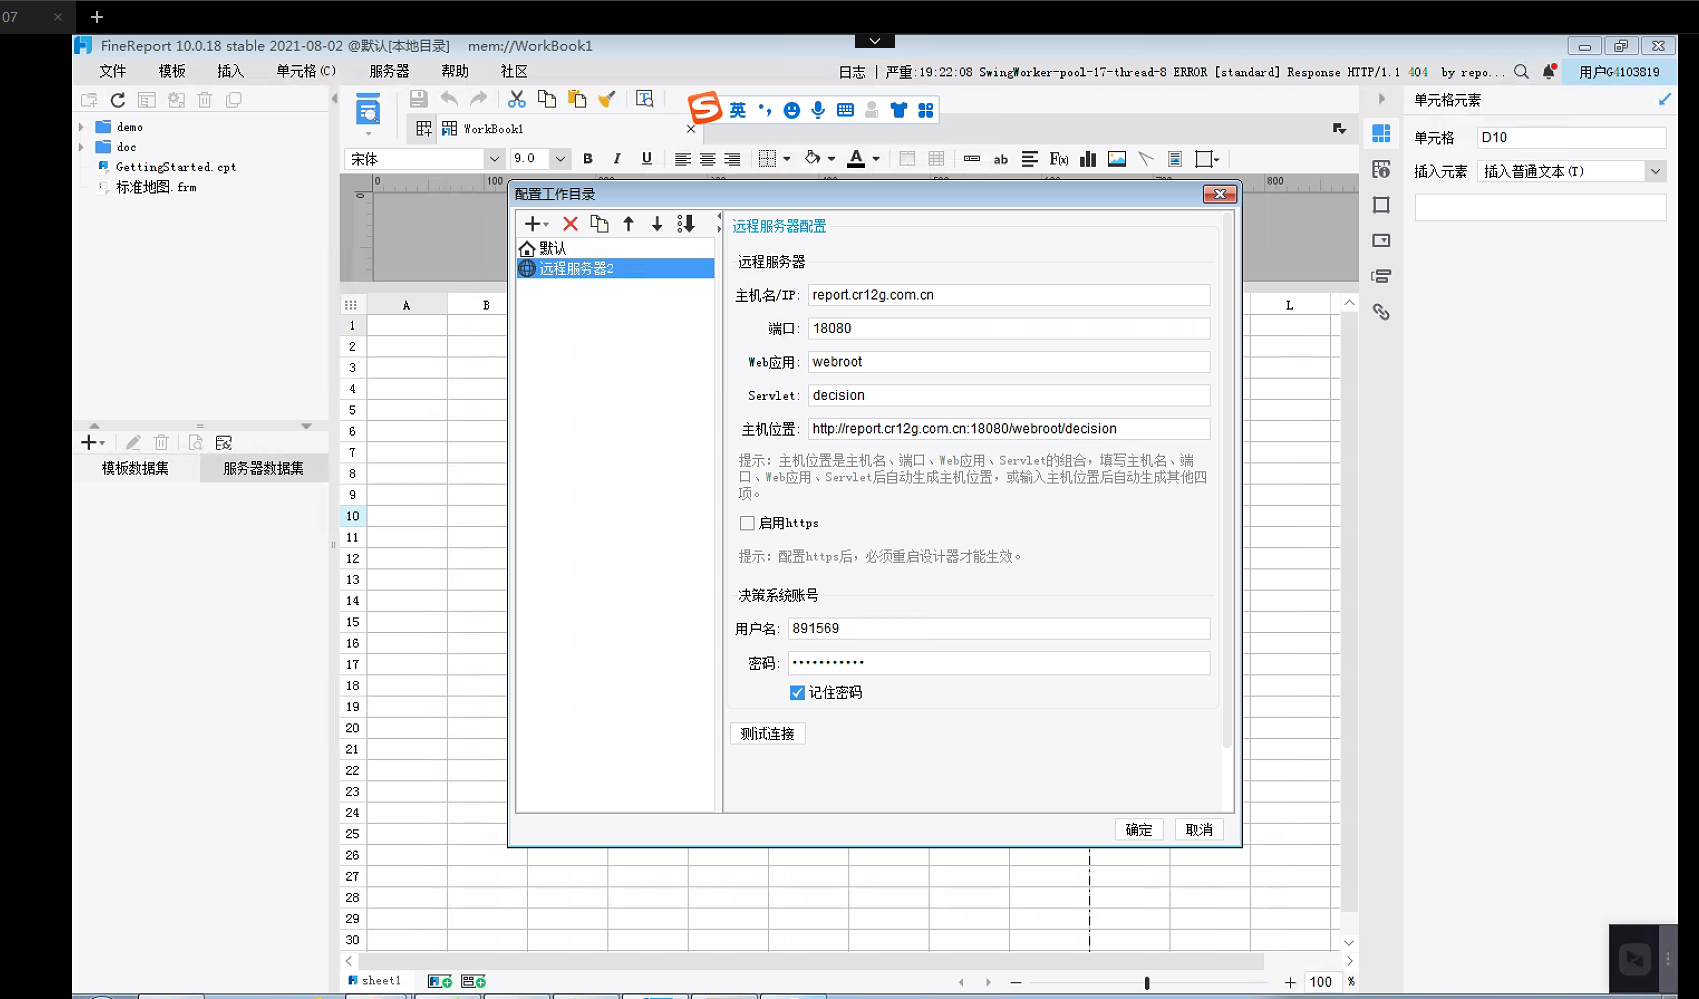Switch to the 服务器数据集 tab

tap(264, 468)
